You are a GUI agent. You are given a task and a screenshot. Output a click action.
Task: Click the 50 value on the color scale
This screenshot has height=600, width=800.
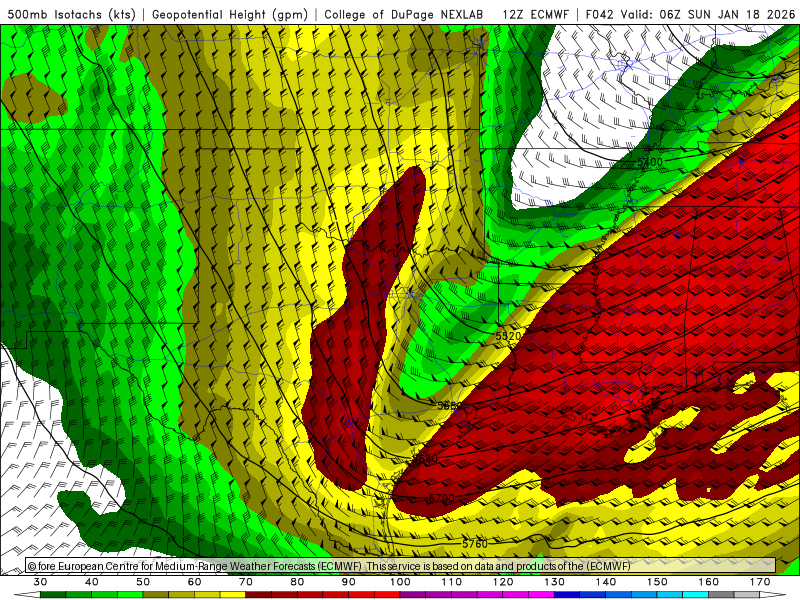point(143,582)
